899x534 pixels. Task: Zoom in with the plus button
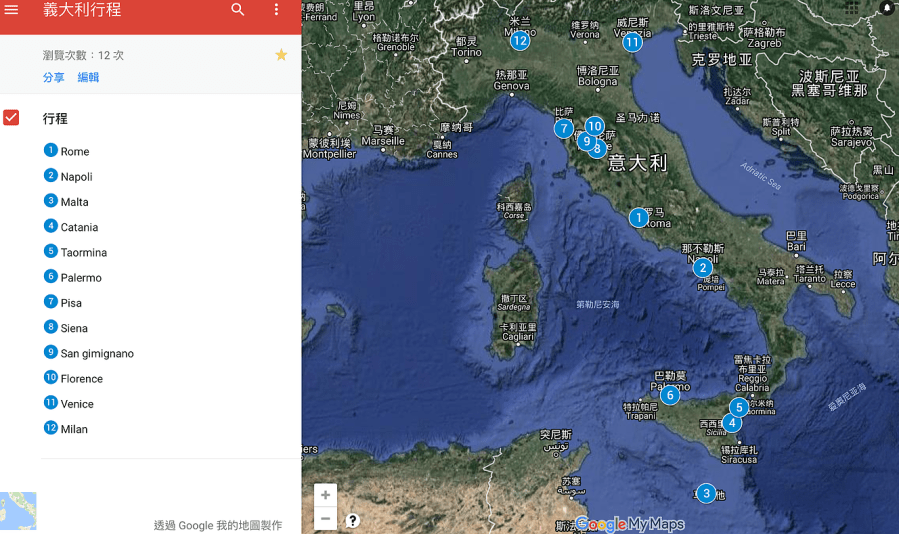[325, 496]
